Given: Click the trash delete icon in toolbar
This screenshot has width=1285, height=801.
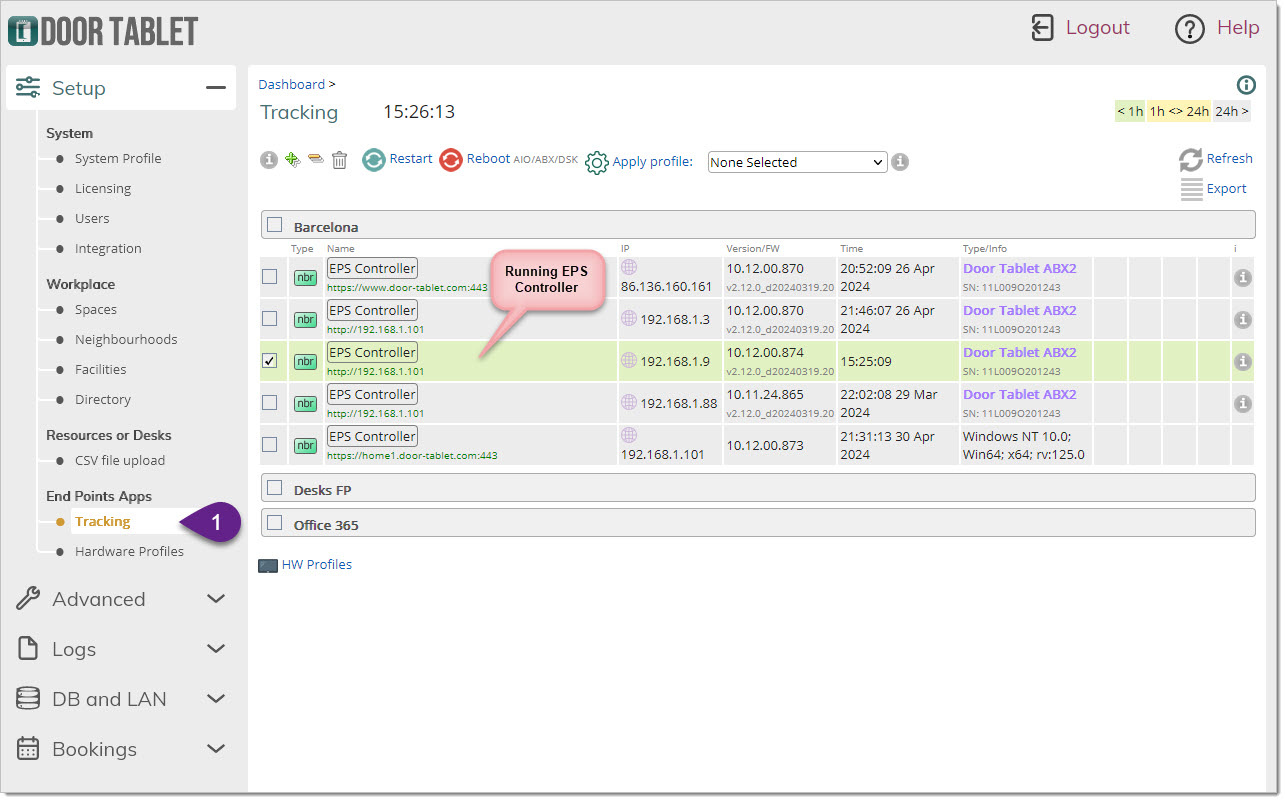Looking at the screenshot, I should click(x=340, y=160).
